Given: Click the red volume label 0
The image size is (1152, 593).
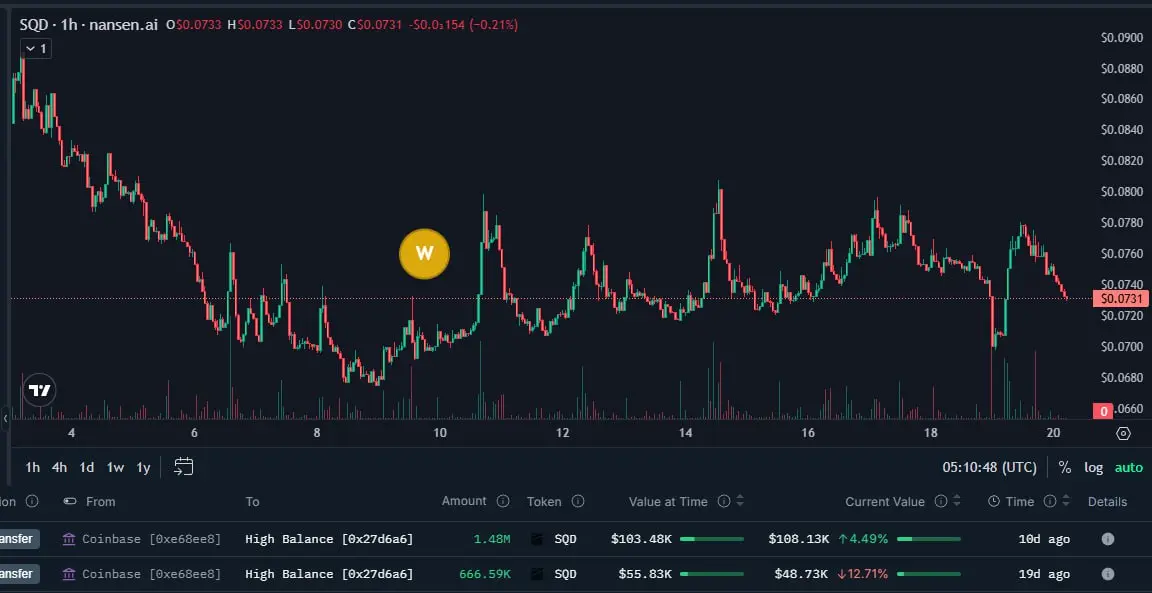Looking at the screenshot, I should [x=1103, y=411].
